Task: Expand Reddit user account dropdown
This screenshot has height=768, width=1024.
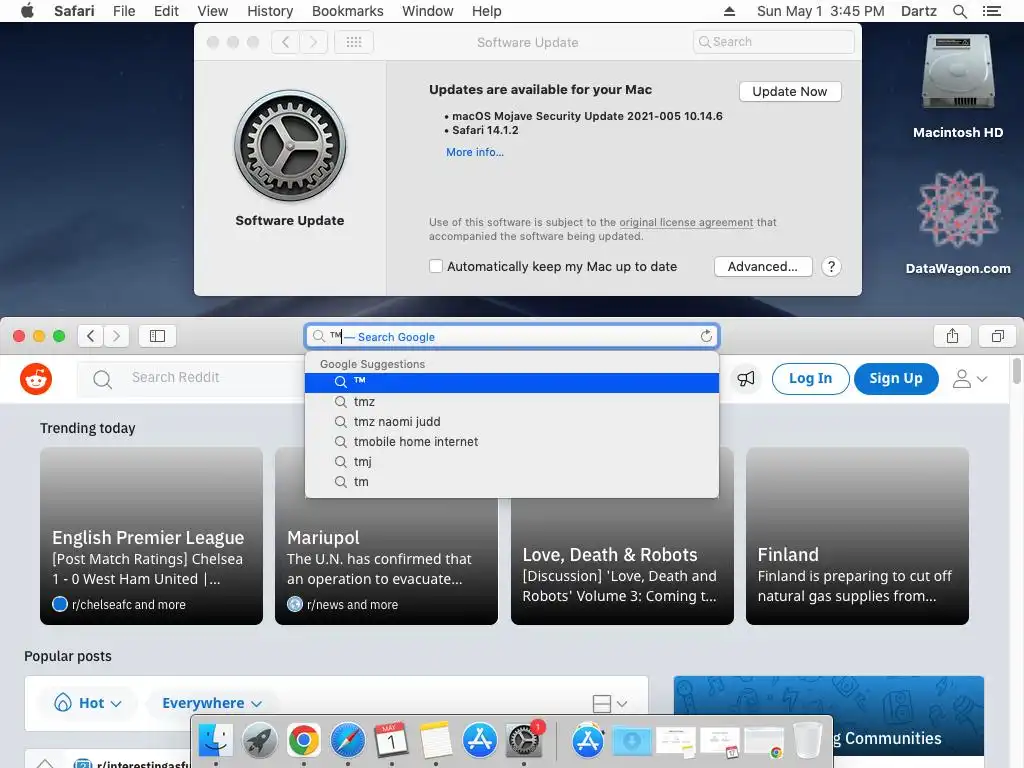Action: point(970,379)
